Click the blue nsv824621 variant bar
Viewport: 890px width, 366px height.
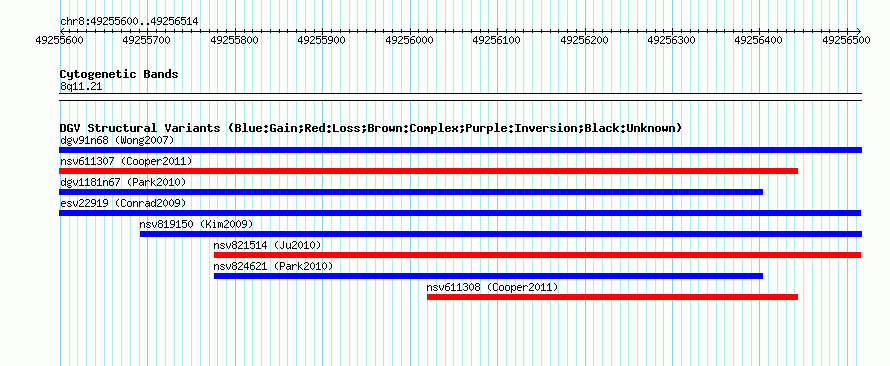tap(488, 276)
